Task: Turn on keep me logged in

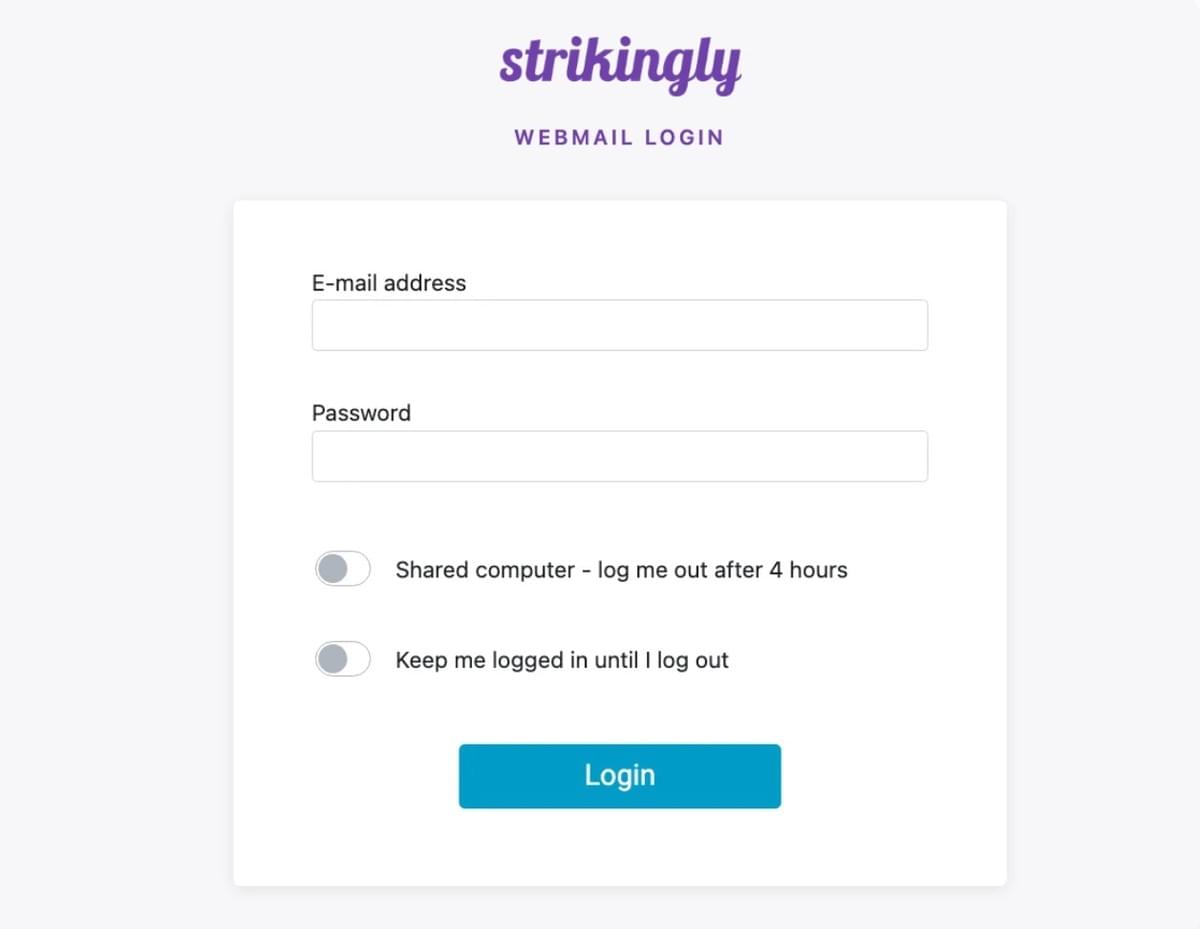Action: coord(342,659)
